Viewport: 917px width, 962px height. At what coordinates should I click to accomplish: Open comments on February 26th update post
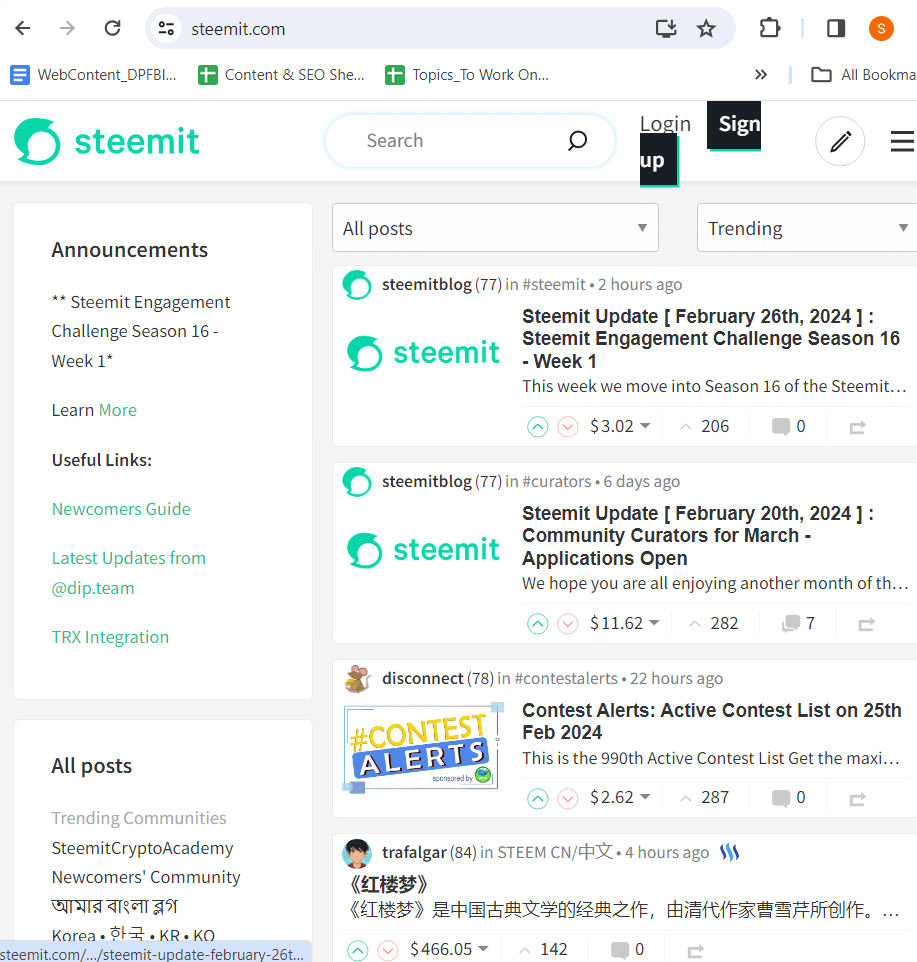[x=788, y=426]
